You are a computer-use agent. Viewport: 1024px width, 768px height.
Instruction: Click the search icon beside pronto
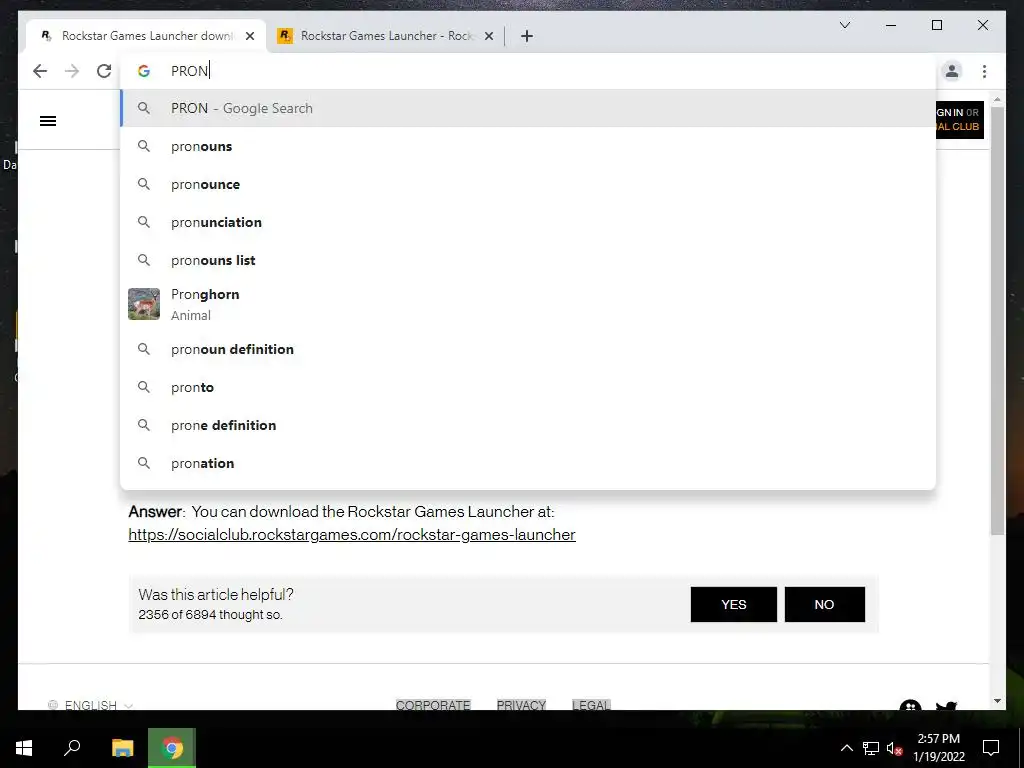click(144, 387)
